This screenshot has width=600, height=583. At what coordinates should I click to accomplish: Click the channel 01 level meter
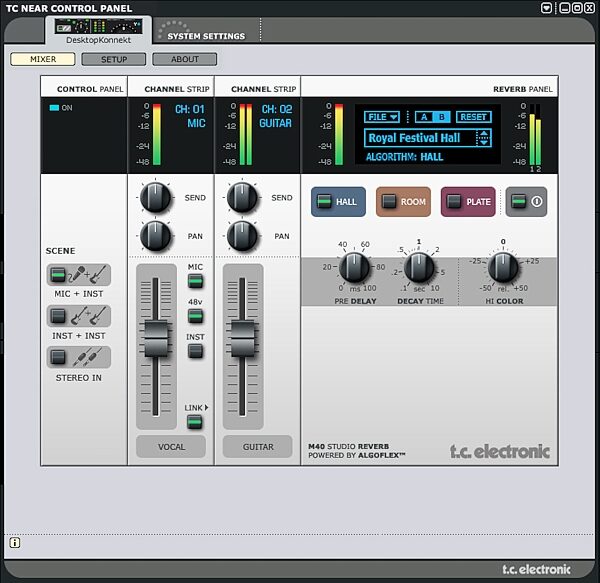[157, 134]
